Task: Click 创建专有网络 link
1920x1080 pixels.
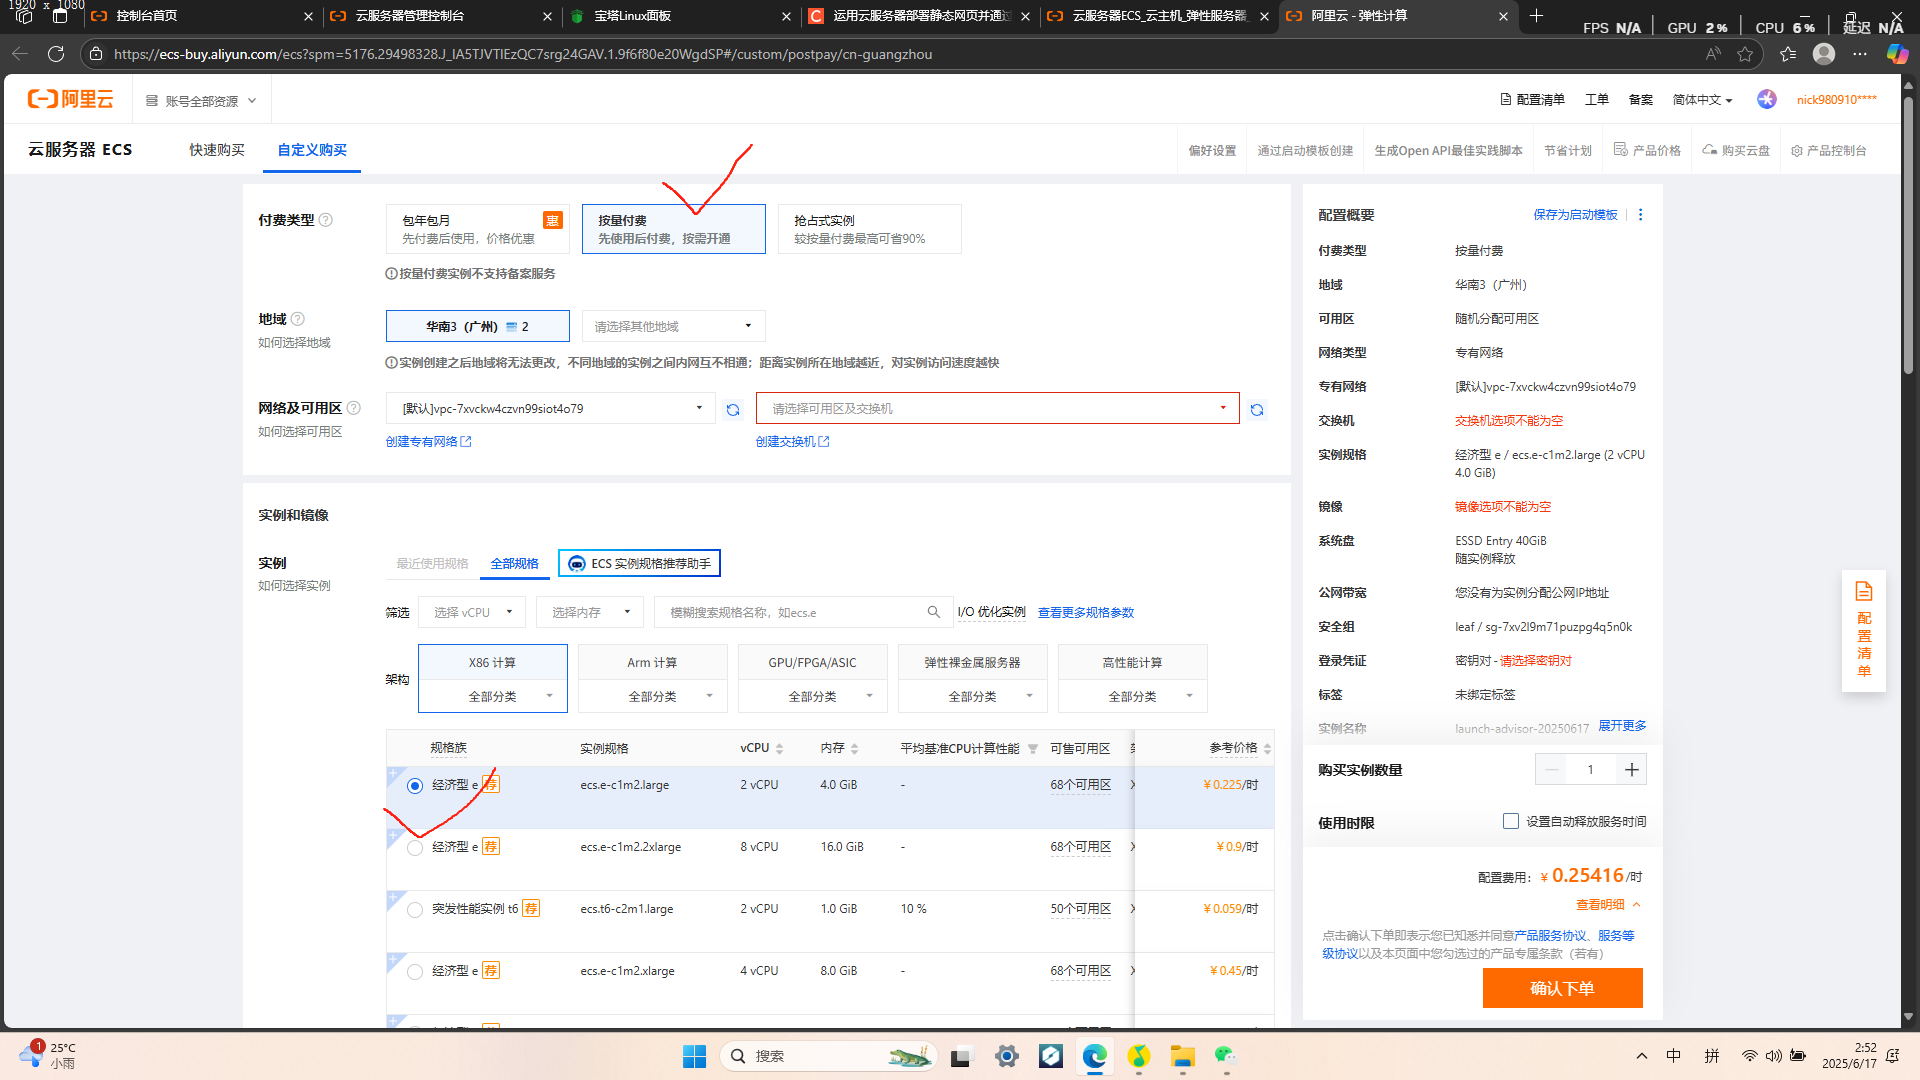Action: pyautogui.click(x=428, y=442)
